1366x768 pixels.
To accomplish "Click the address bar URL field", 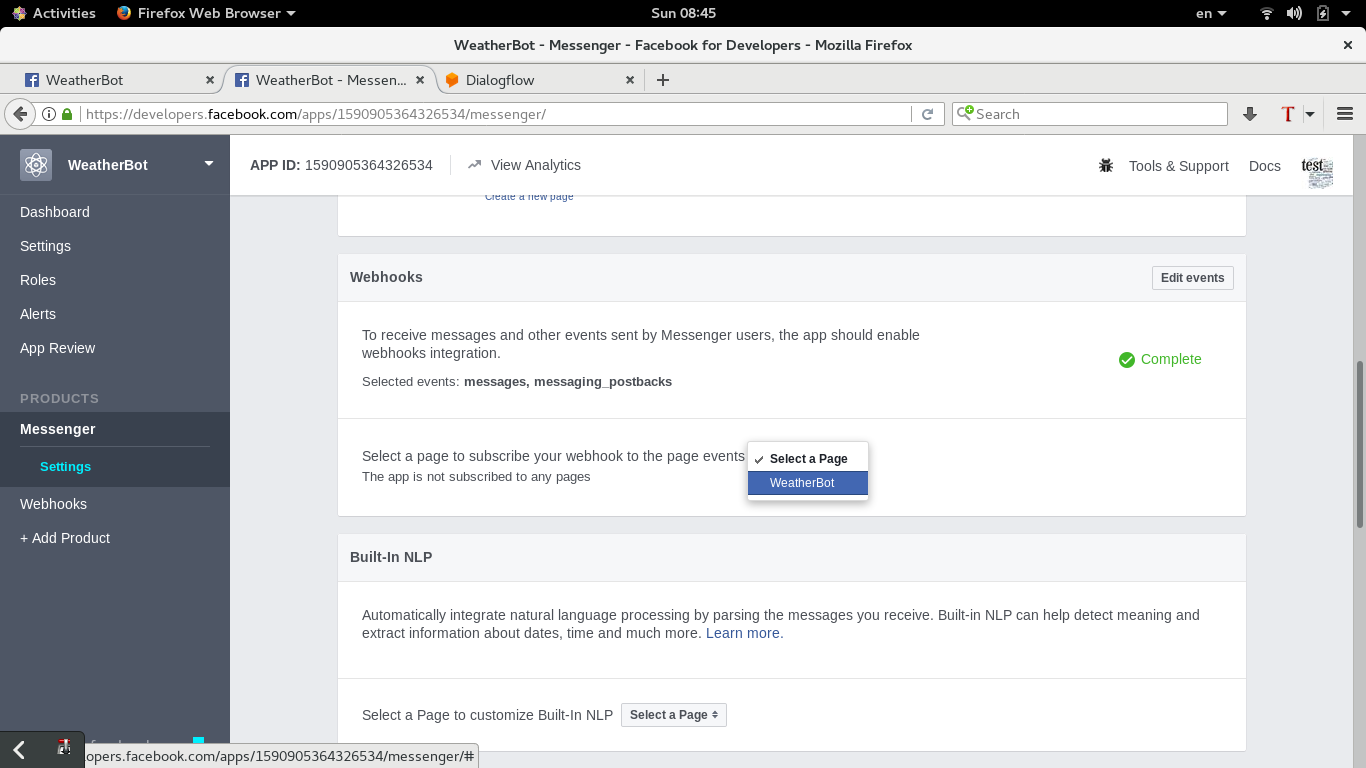I will click(x=496, y=114).
